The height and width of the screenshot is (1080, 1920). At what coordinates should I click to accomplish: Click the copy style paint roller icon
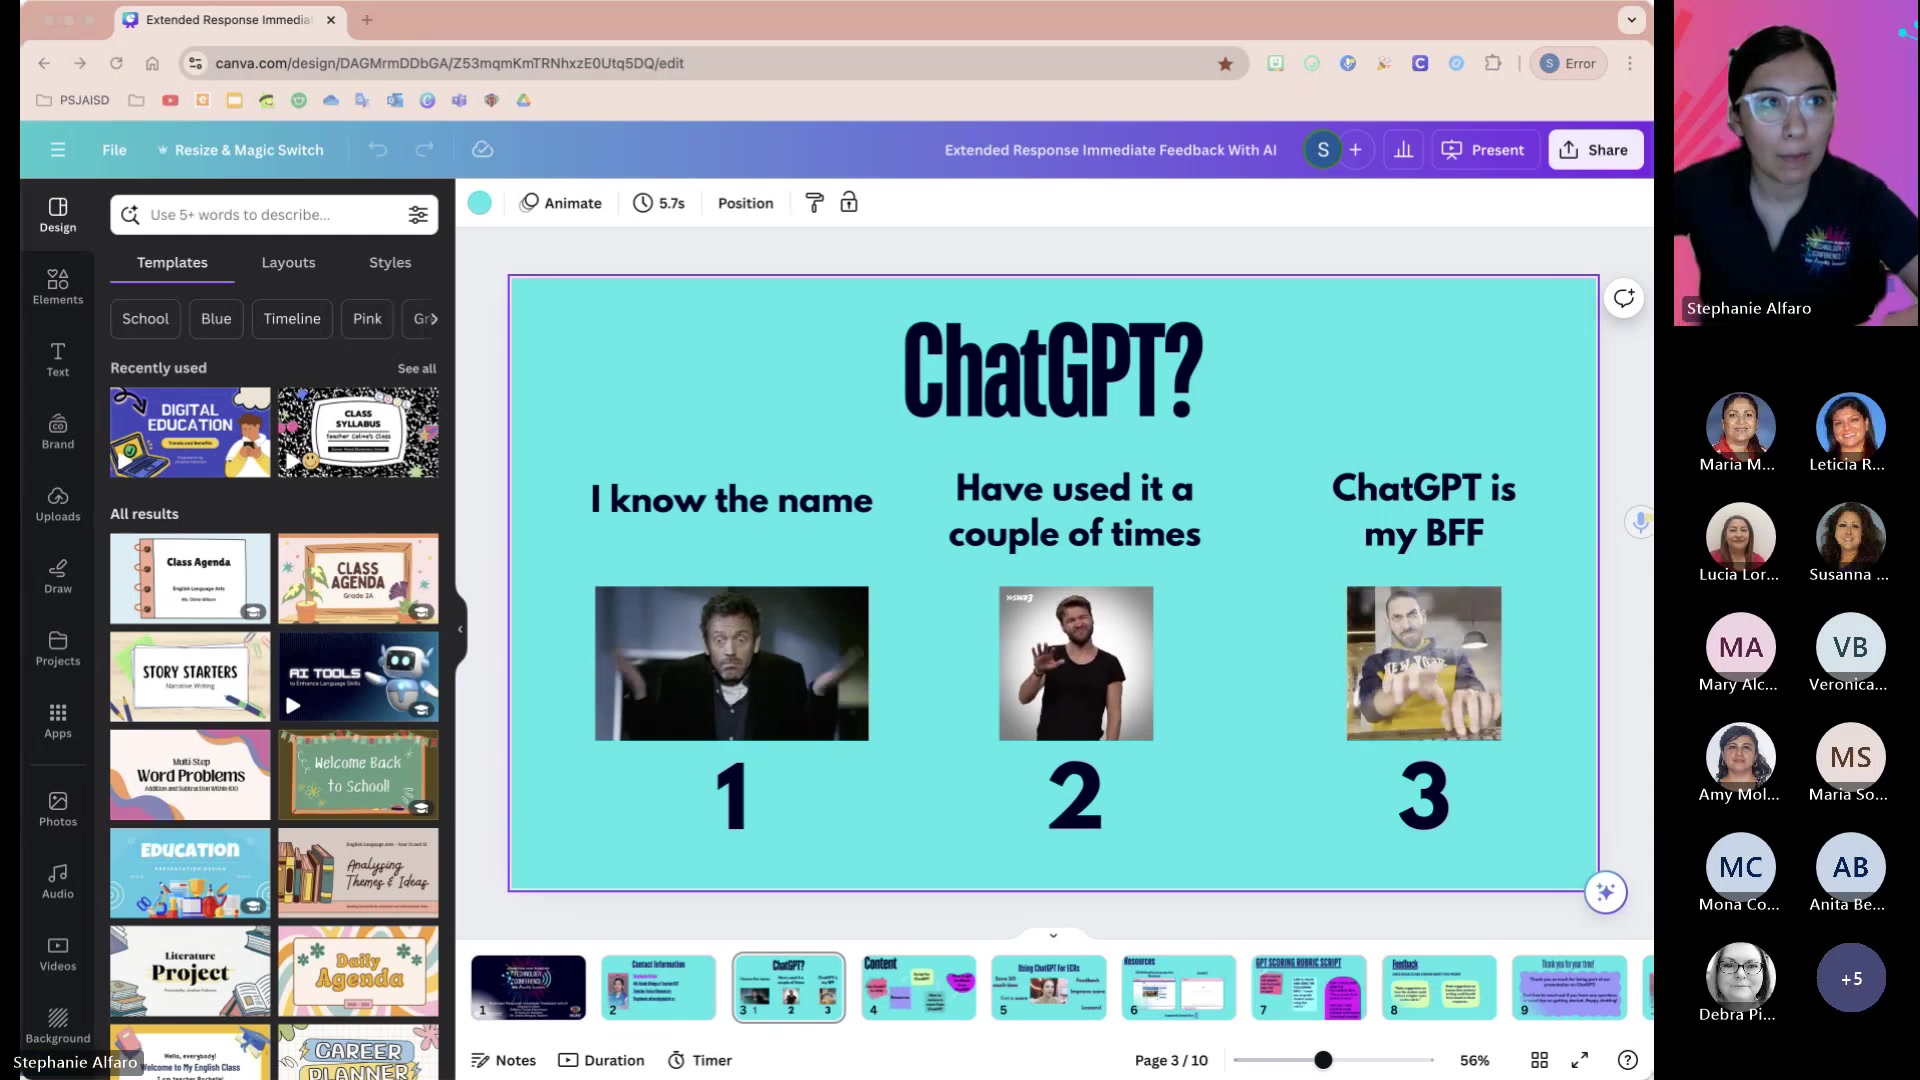815,203
